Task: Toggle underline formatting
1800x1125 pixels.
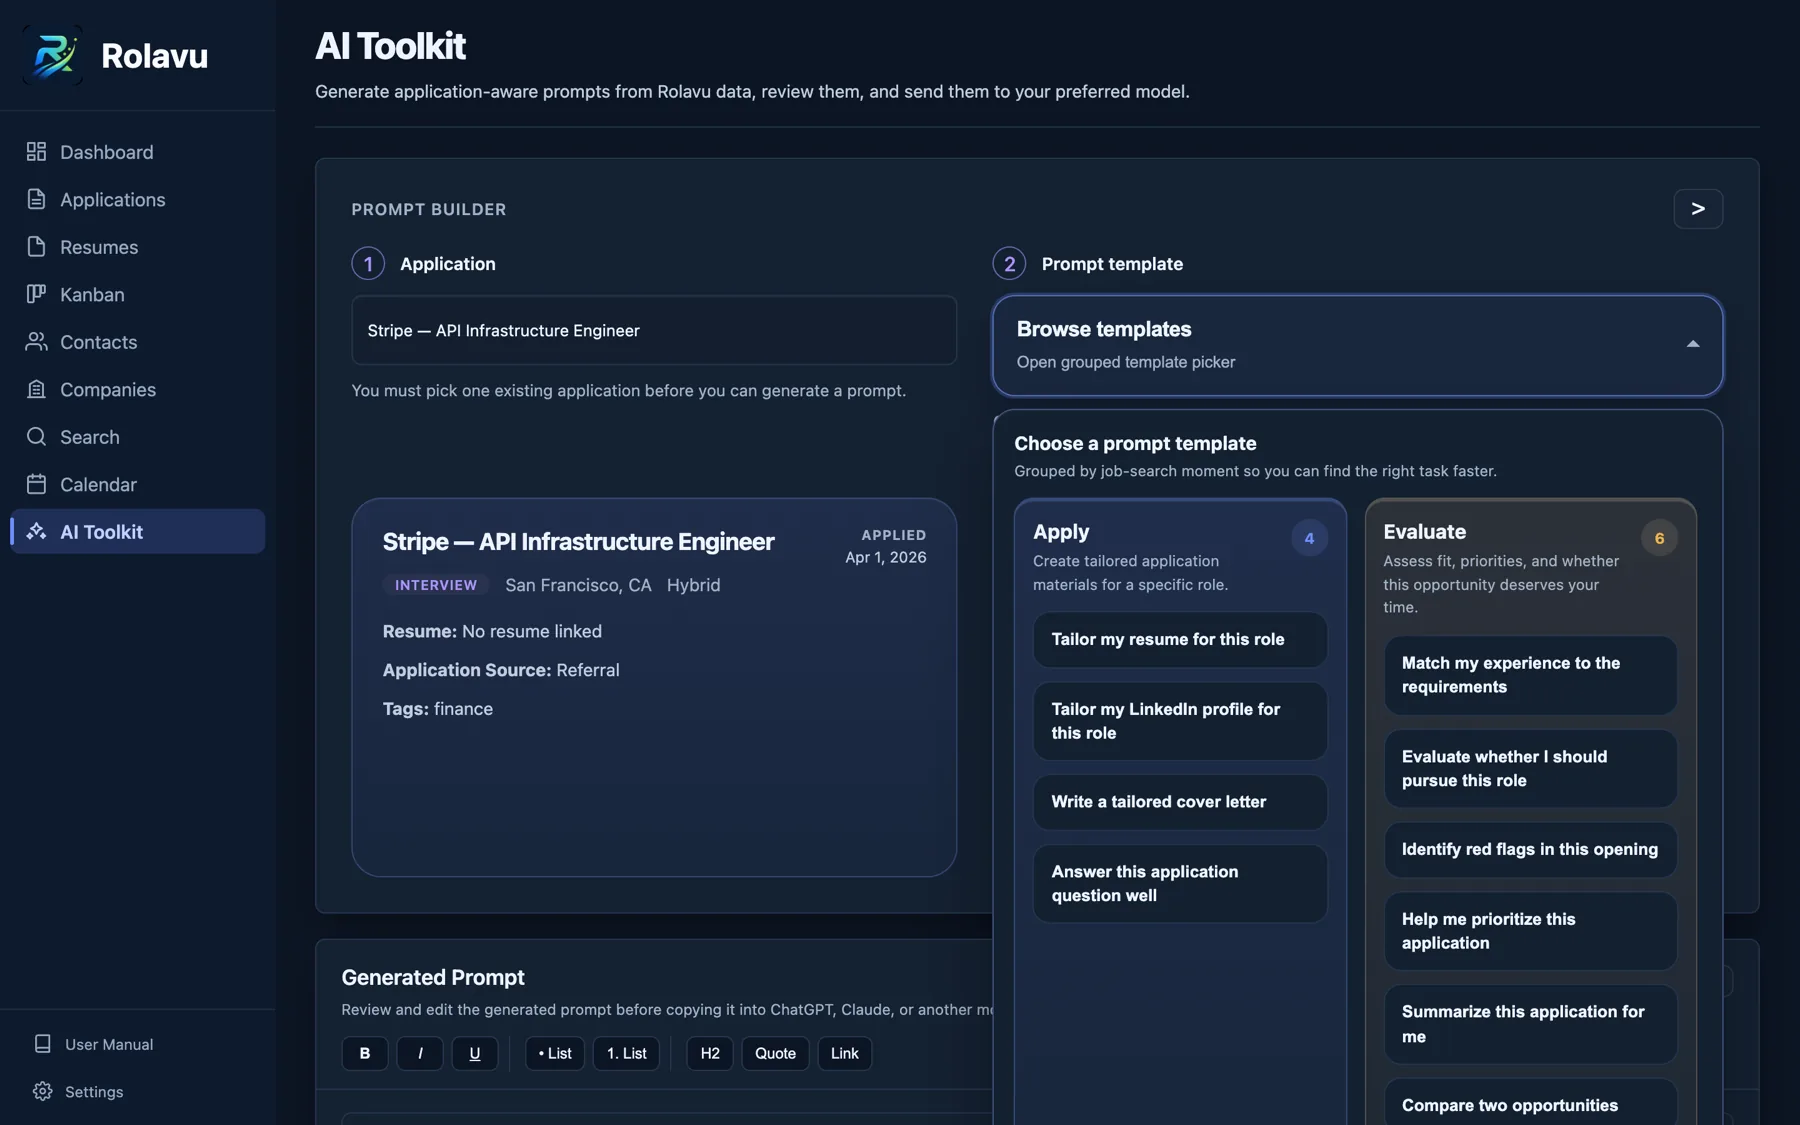Action: click(x=475, y=1053)
